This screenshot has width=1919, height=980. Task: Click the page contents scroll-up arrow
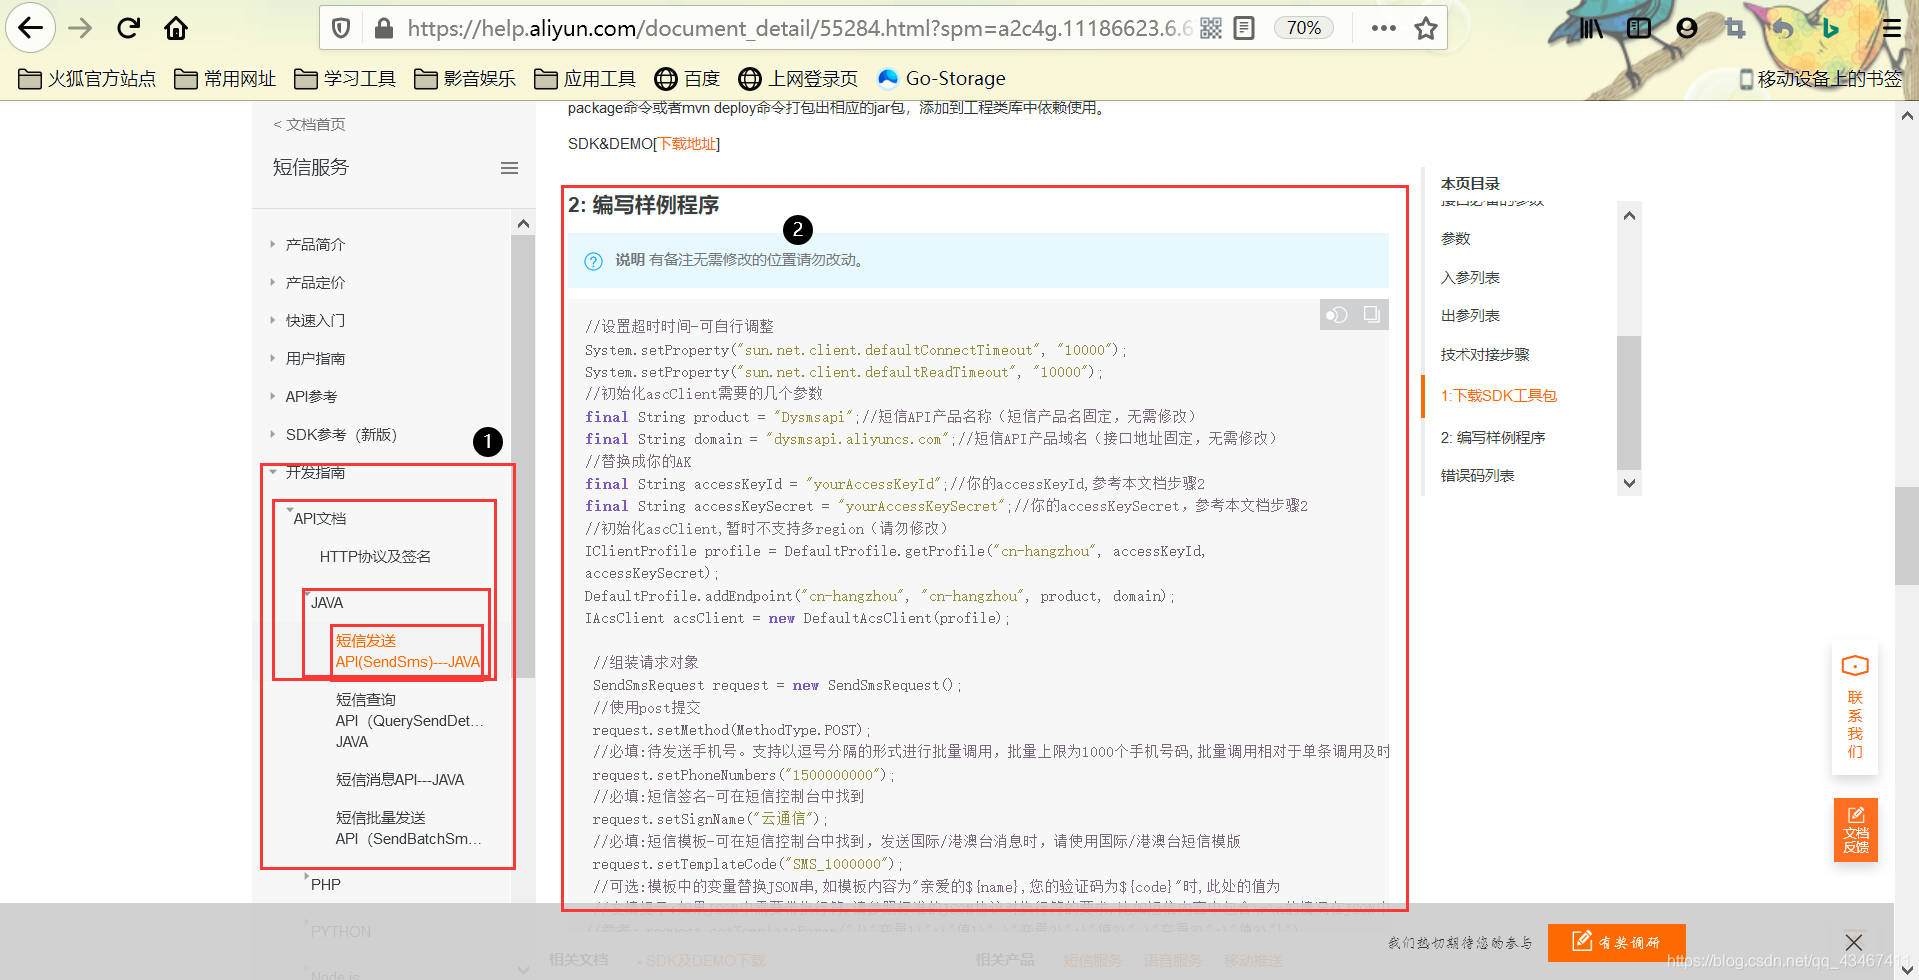click(1629, 215)
